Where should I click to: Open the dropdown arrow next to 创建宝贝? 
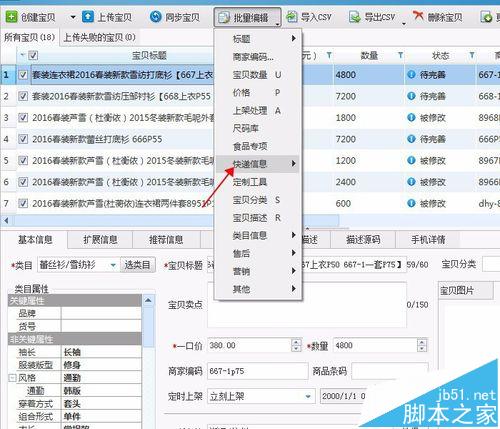pyautogui.click(x=73, y=17)
